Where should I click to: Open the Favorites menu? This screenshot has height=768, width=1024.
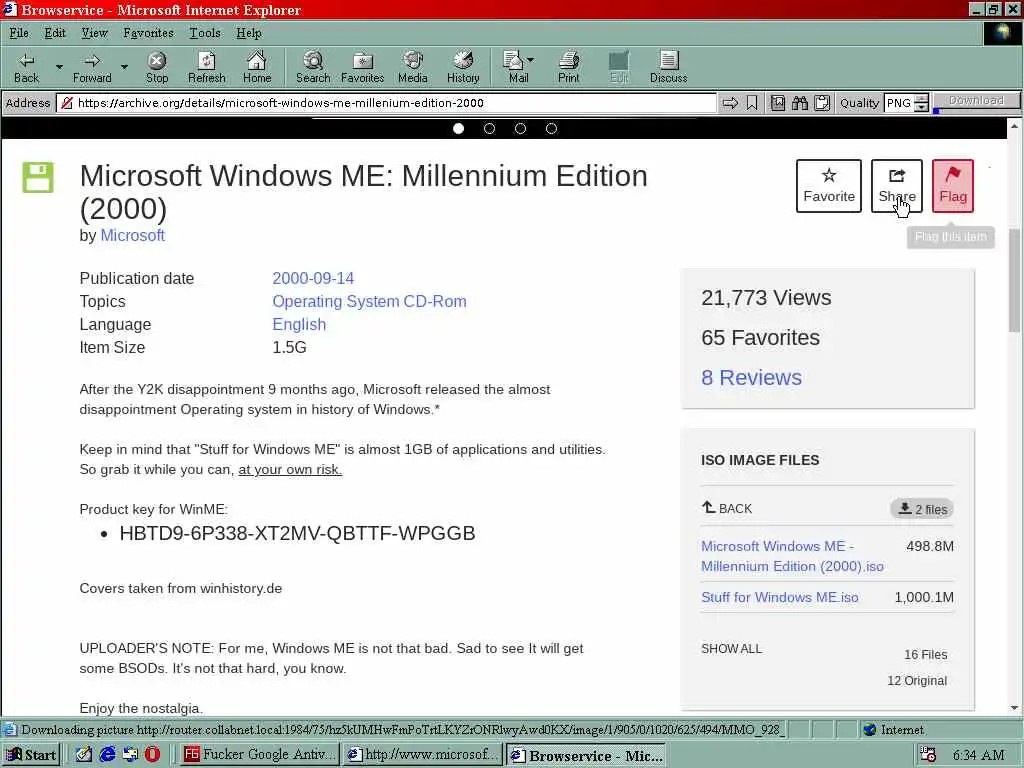(x=148, y=33)
